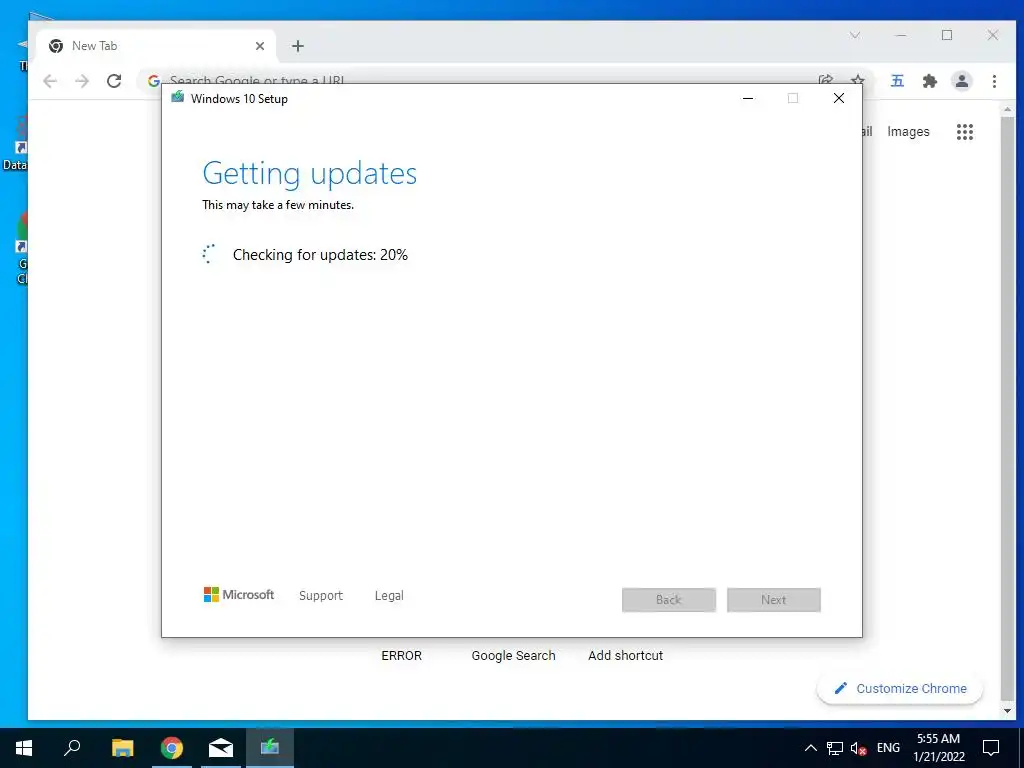Click the share page icon in address bar
The height and width of the screenshot is (768, 1024).
pos(825,80)
